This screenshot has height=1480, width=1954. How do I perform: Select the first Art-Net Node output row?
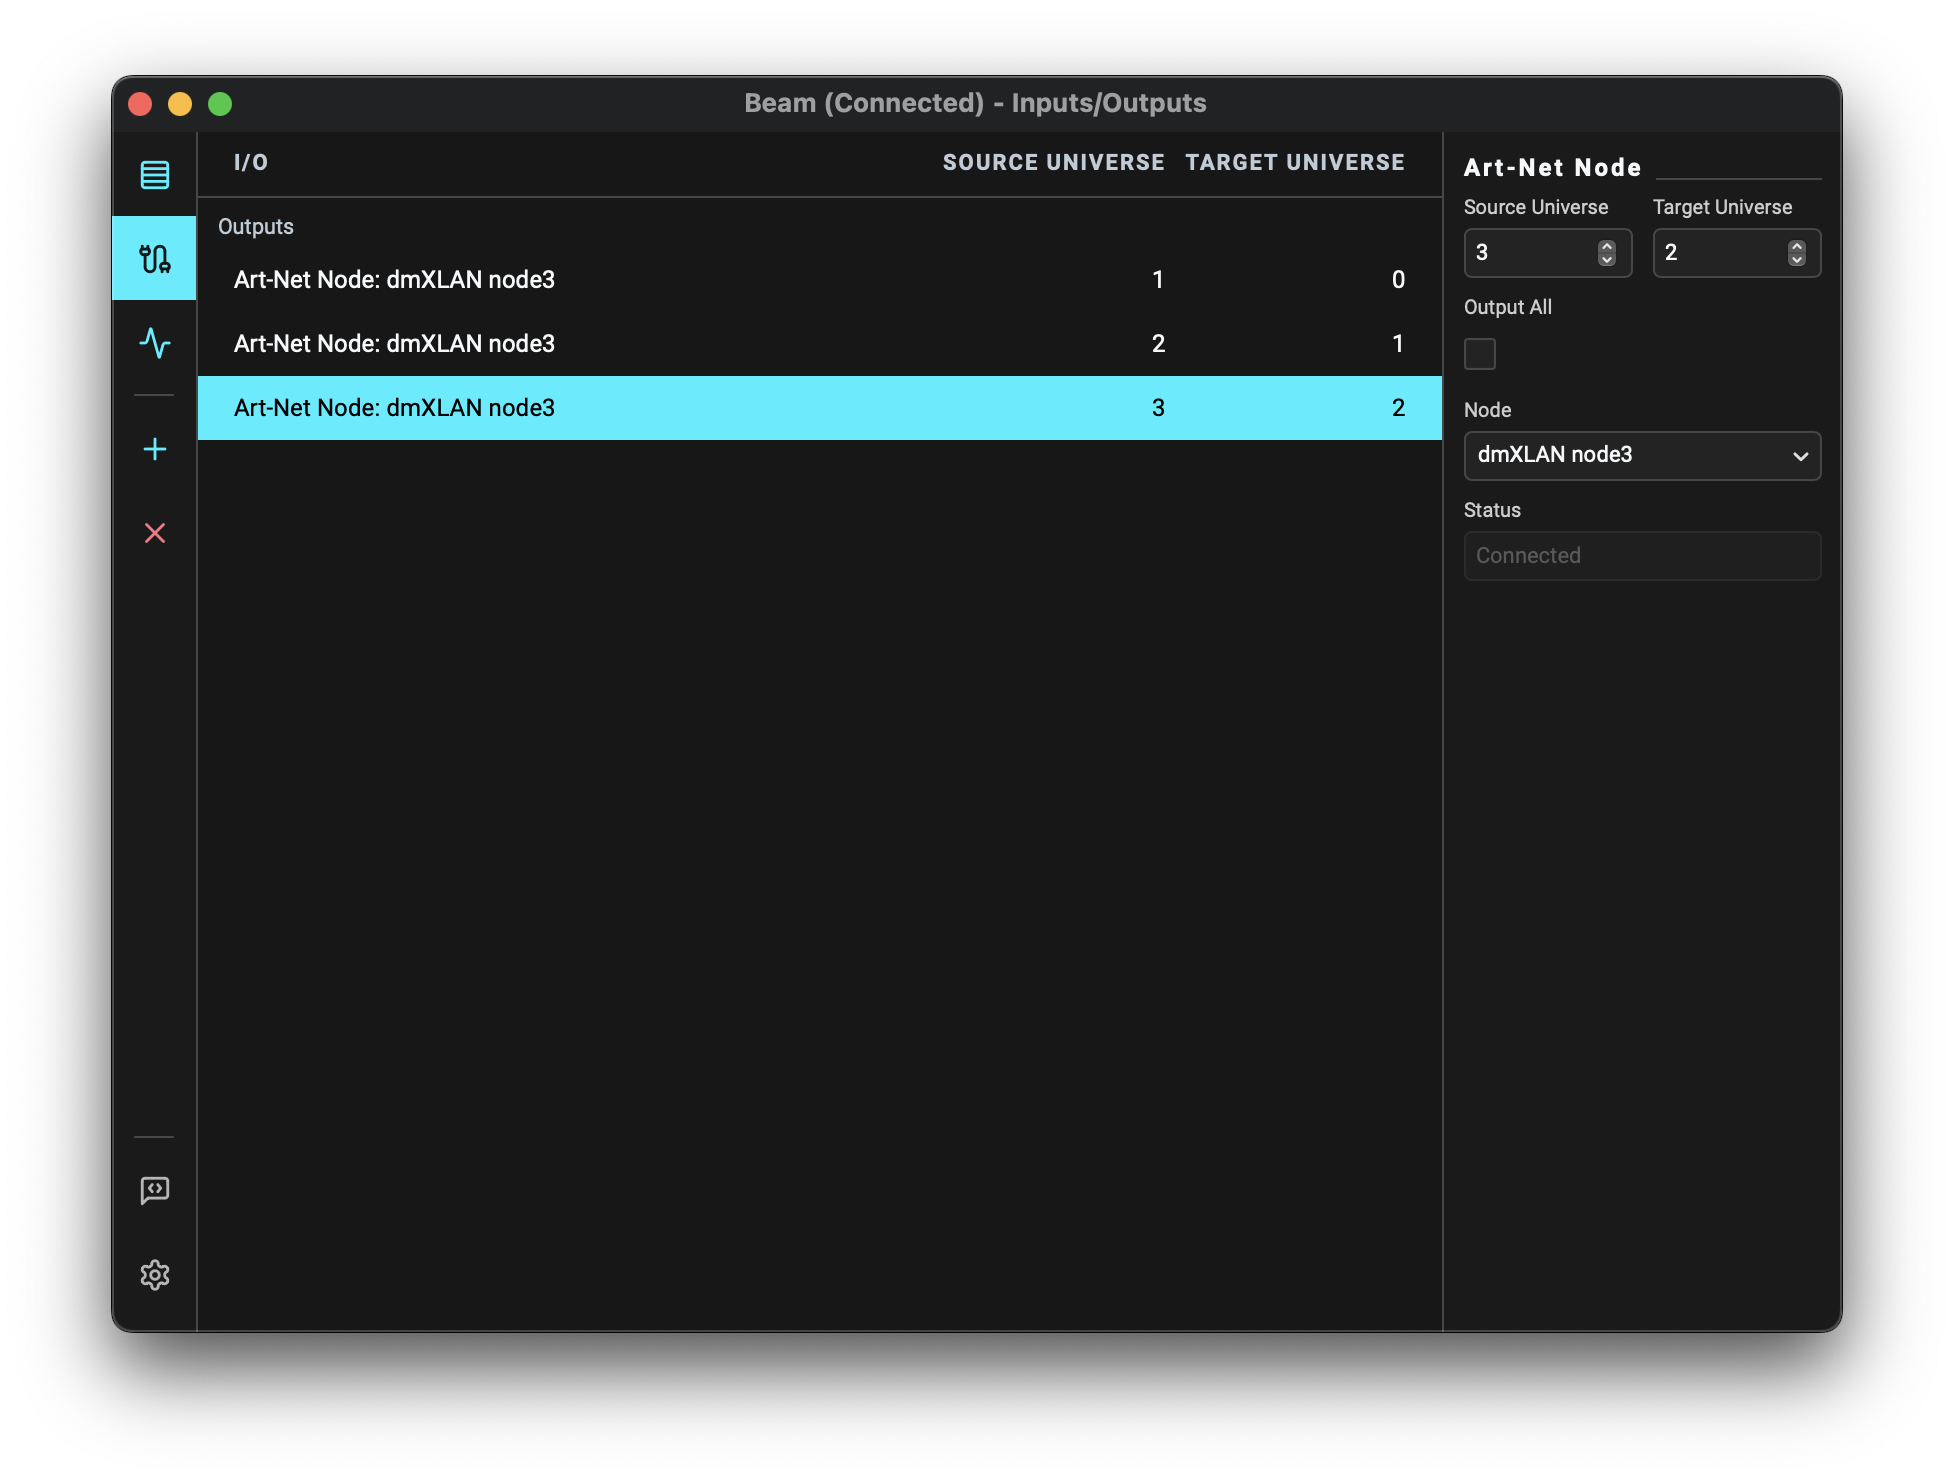pyautogui.click(x=819, y=280)
